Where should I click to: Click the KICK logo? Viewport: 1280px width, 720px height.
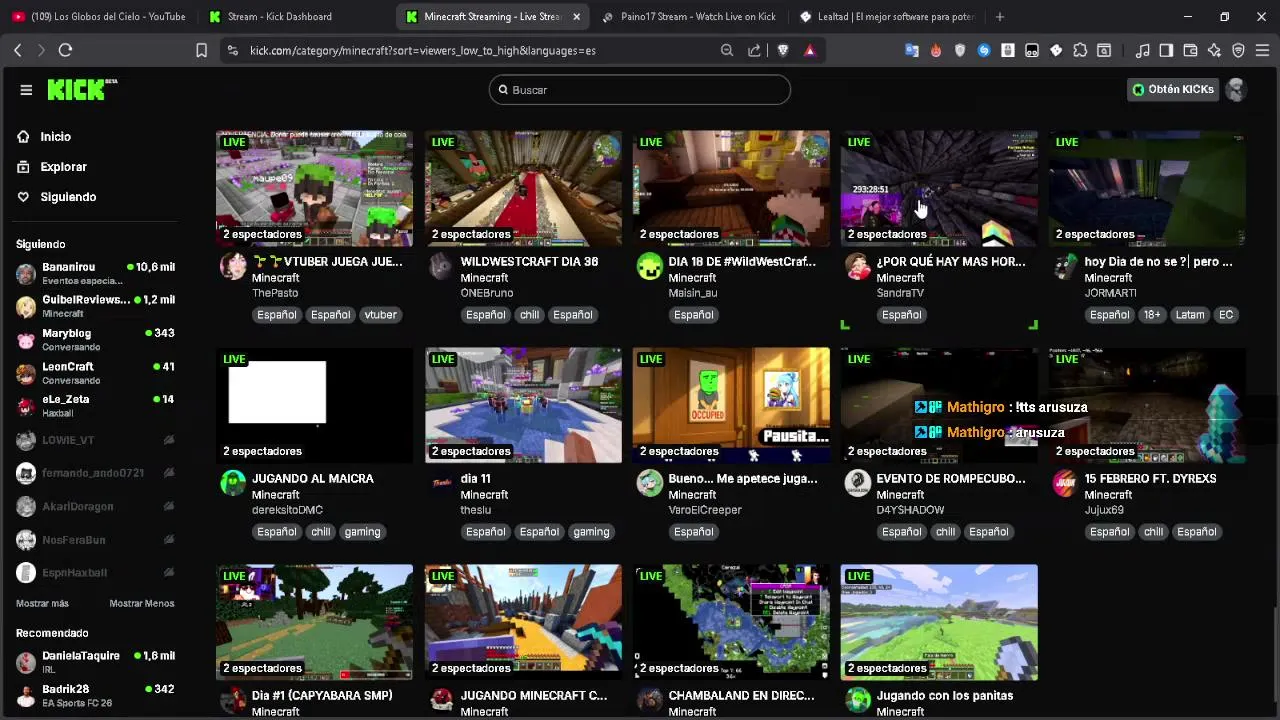coord(82,89)
